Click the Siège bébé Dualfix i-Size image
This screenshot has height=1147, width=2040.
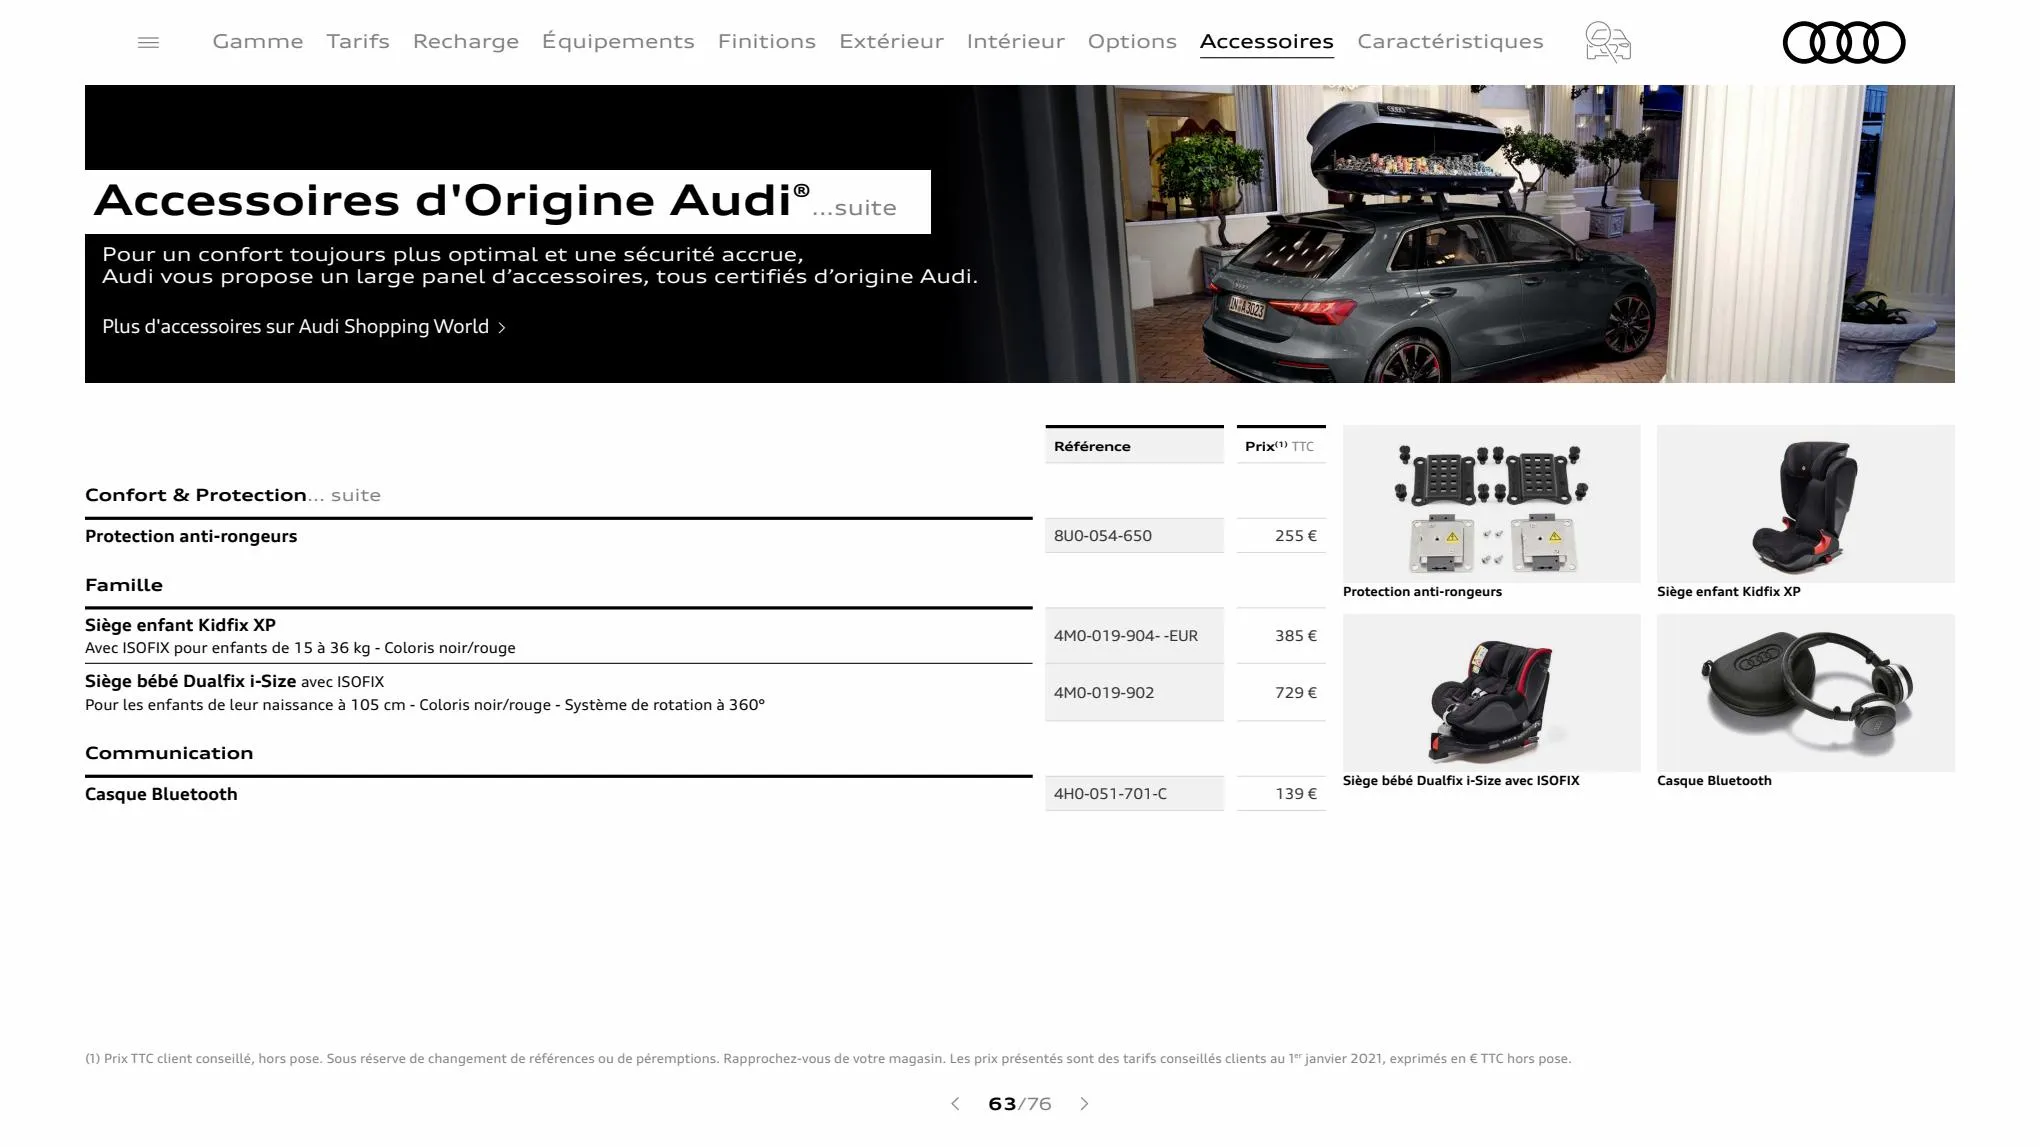pos(1491,693)
